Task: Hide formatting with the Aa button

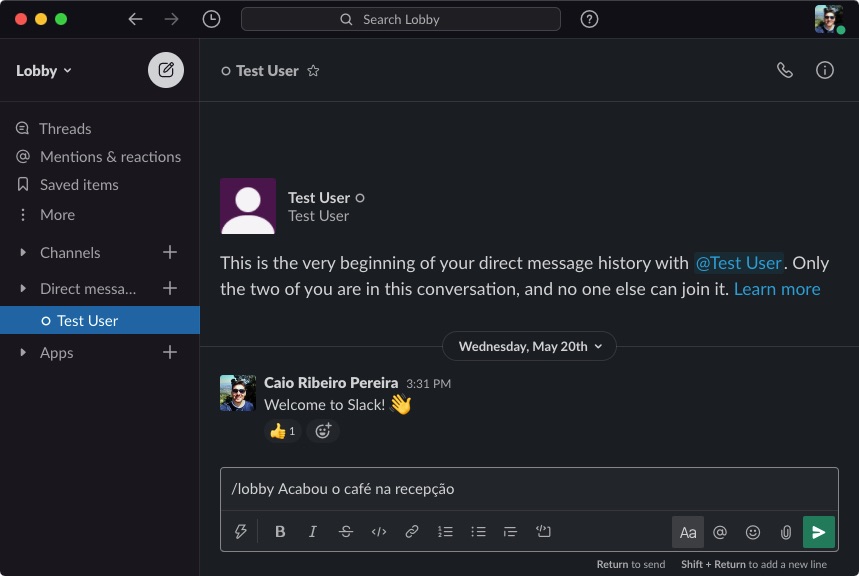Action: [x=688, y=532]
